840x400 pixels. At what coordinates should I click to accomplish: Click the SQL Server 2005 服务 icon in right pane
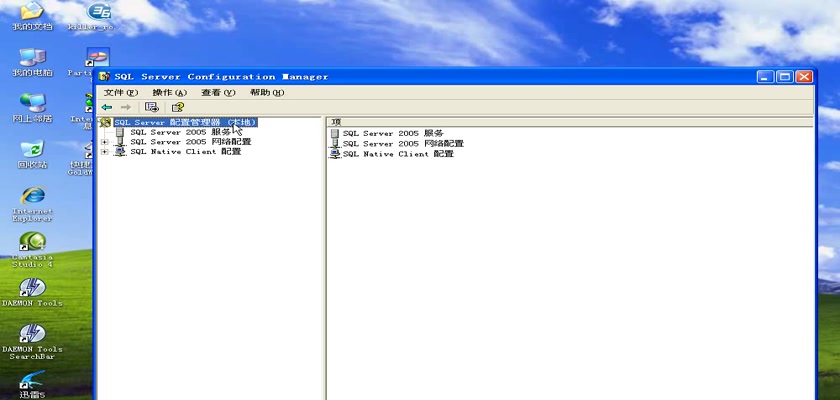pos(335,133)
